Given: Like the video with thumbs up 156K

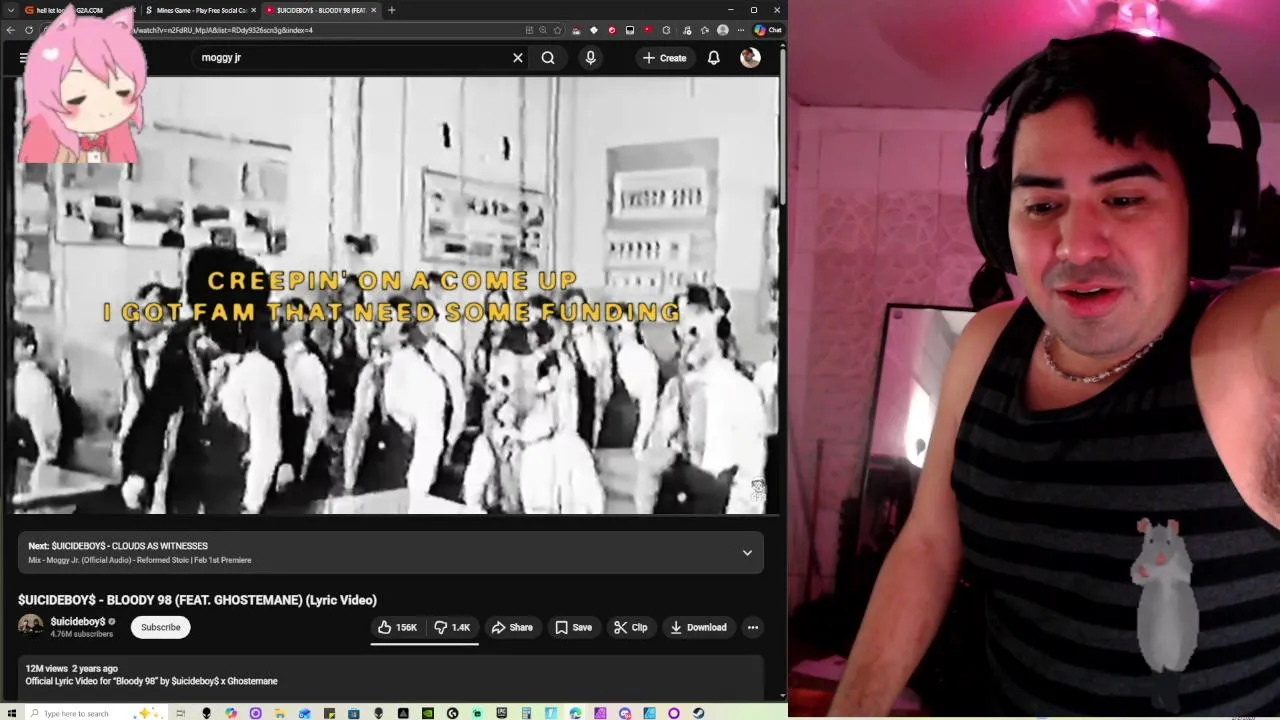Looking at the screenshot, I should click(x=397, y=627).
